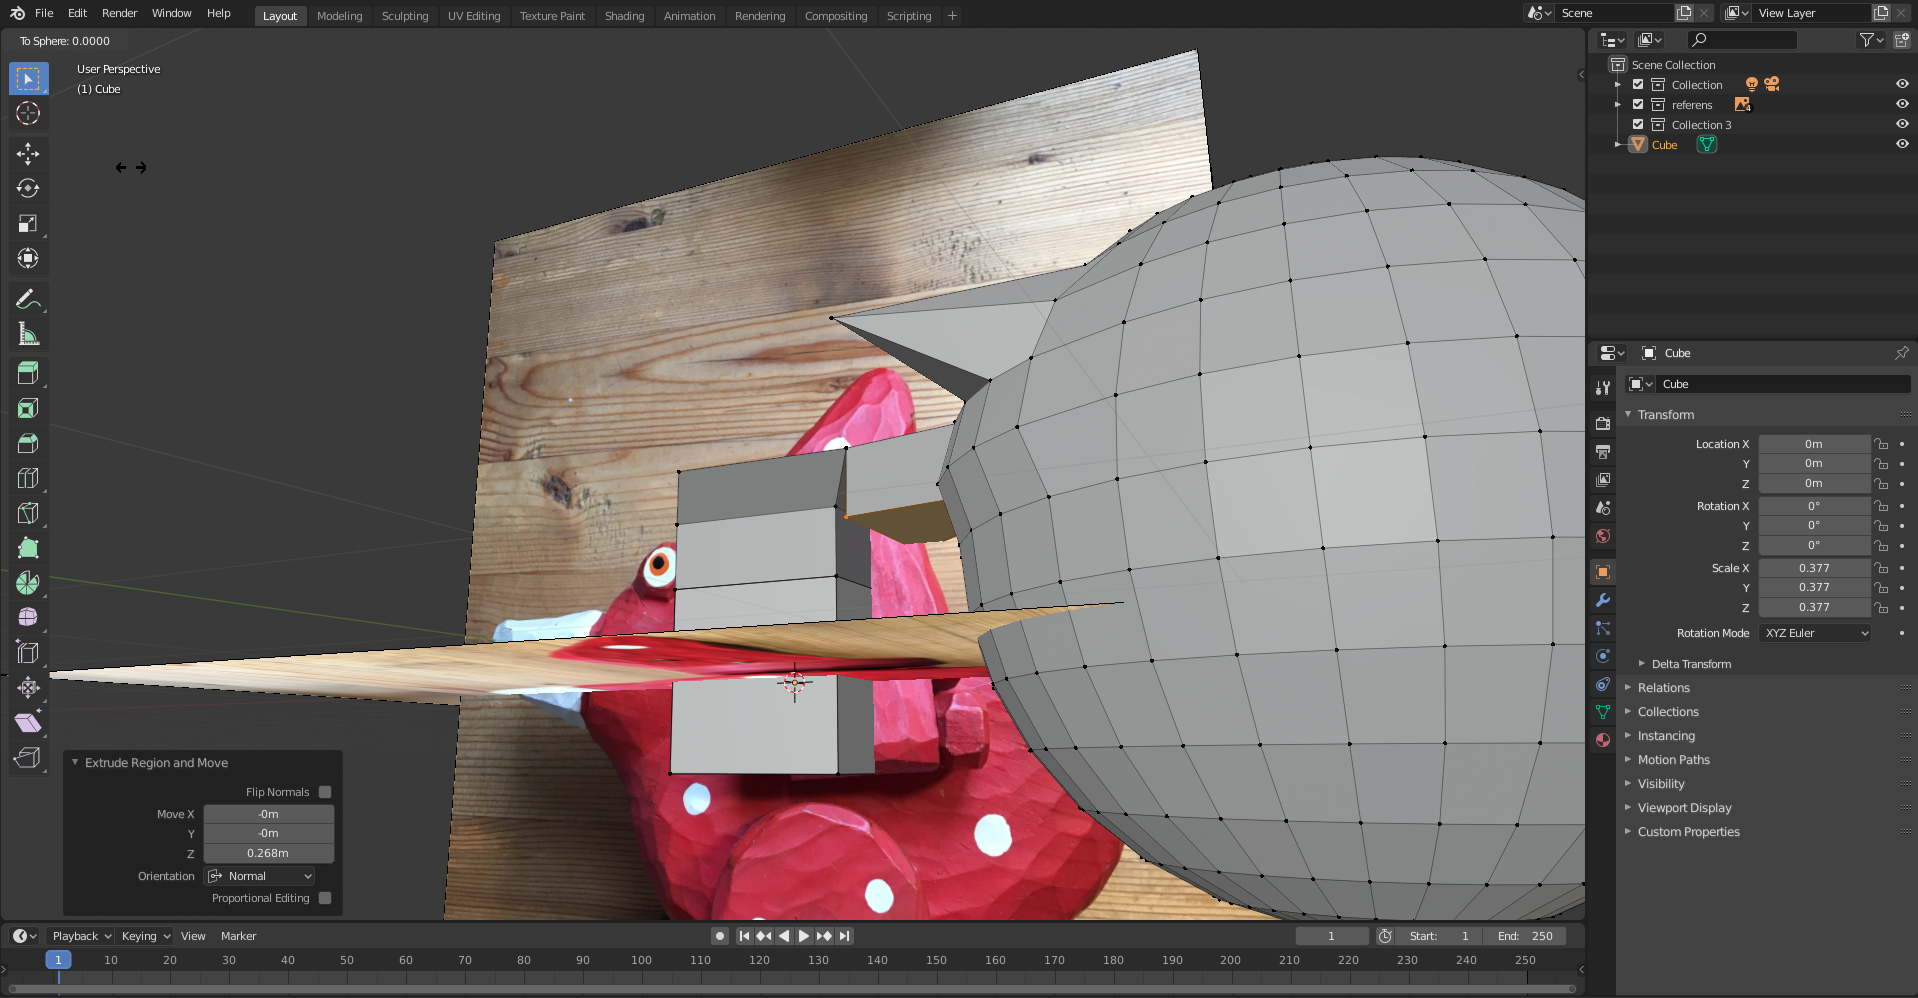The image size is (1918, 998).
Task: Open the Render menu
Action: point(119,13)
